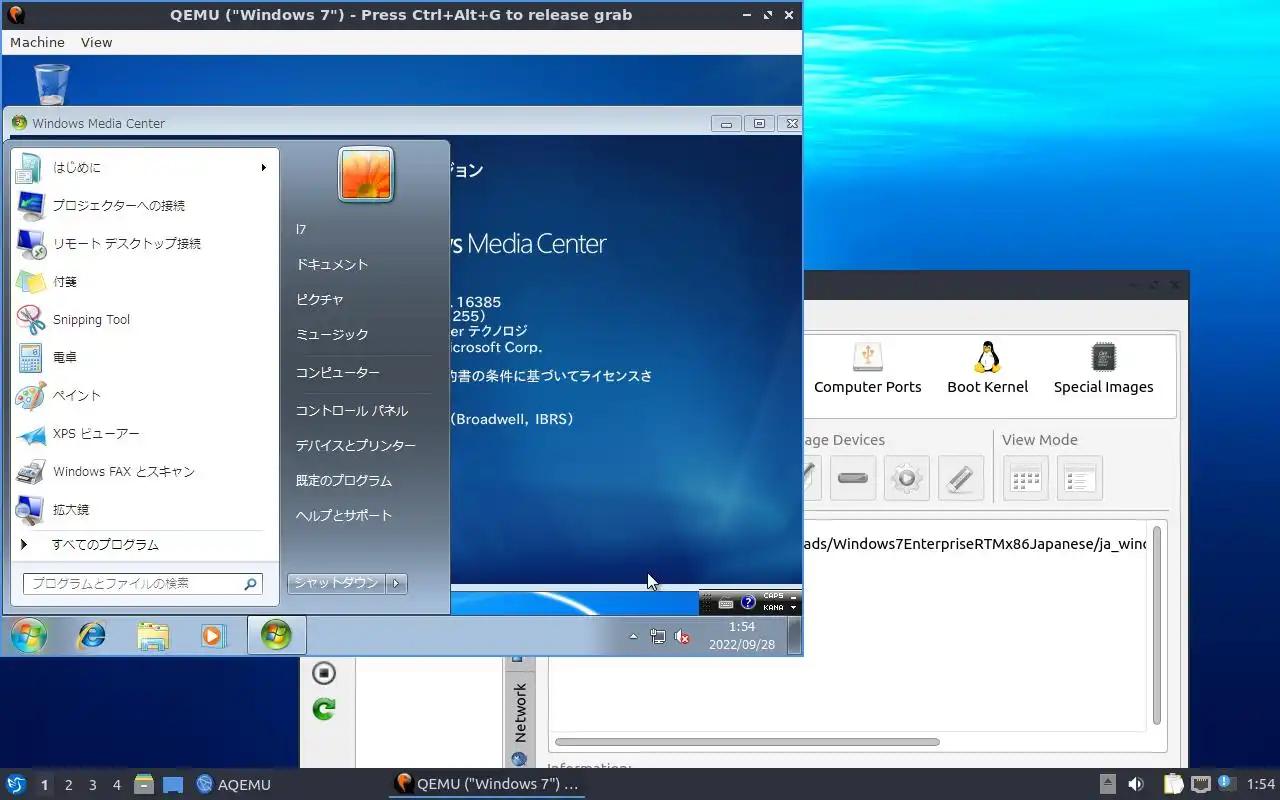Open the Windows clock showing 2022/09/28
This screenshot has height=800, width=1280.
click(742, 636)
